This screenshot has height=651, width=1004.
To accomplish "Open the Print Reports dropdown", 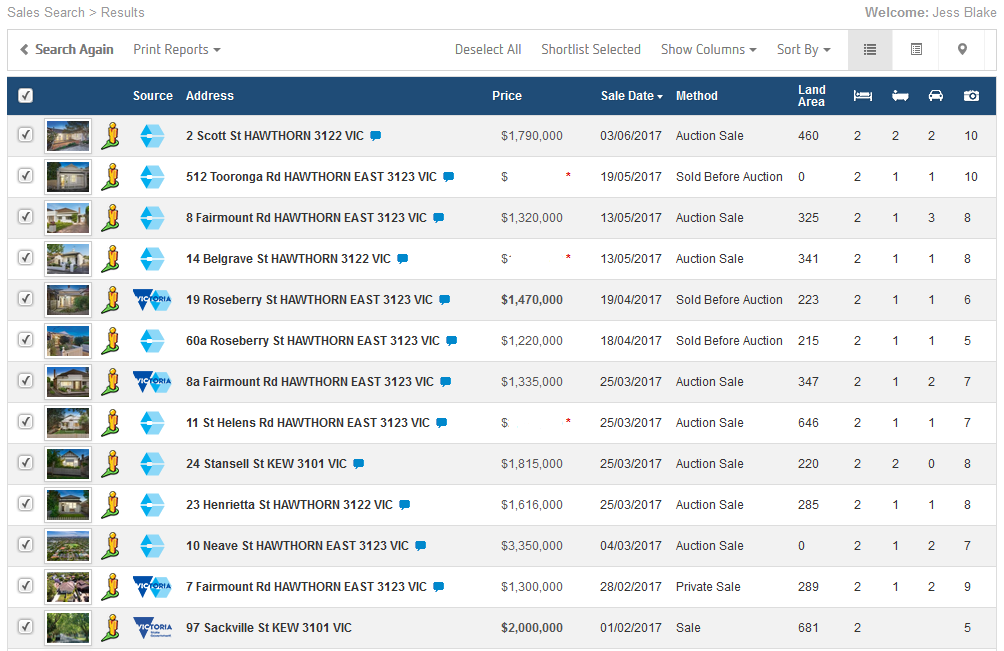I will [176, 49].
